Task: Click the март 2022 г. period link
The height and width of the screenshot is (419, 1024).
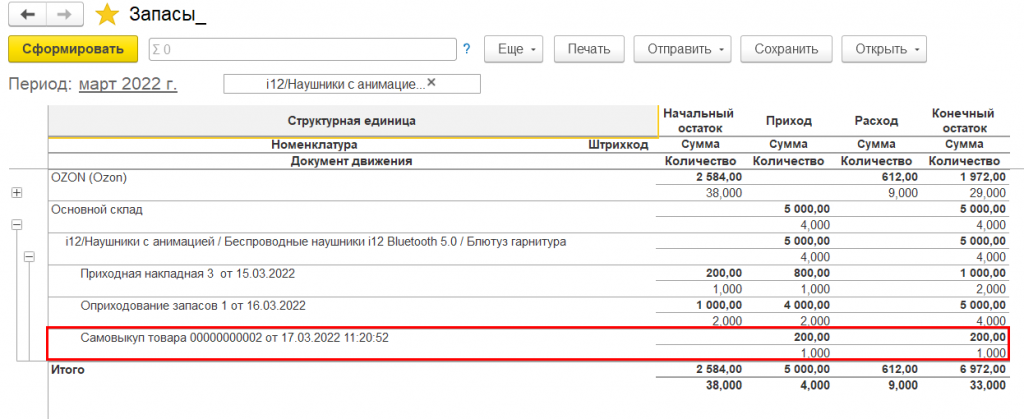Action: pyautogui.click(x=128, y=84)
